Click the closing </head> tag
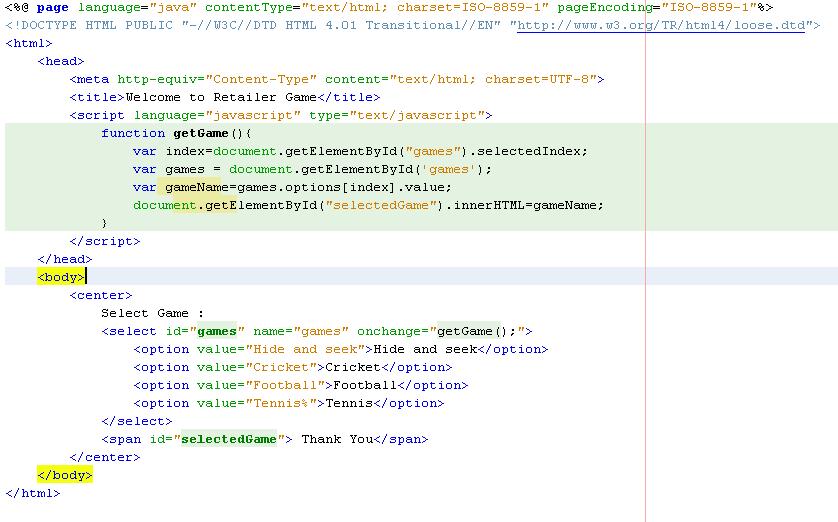 (x=65, y=259)
